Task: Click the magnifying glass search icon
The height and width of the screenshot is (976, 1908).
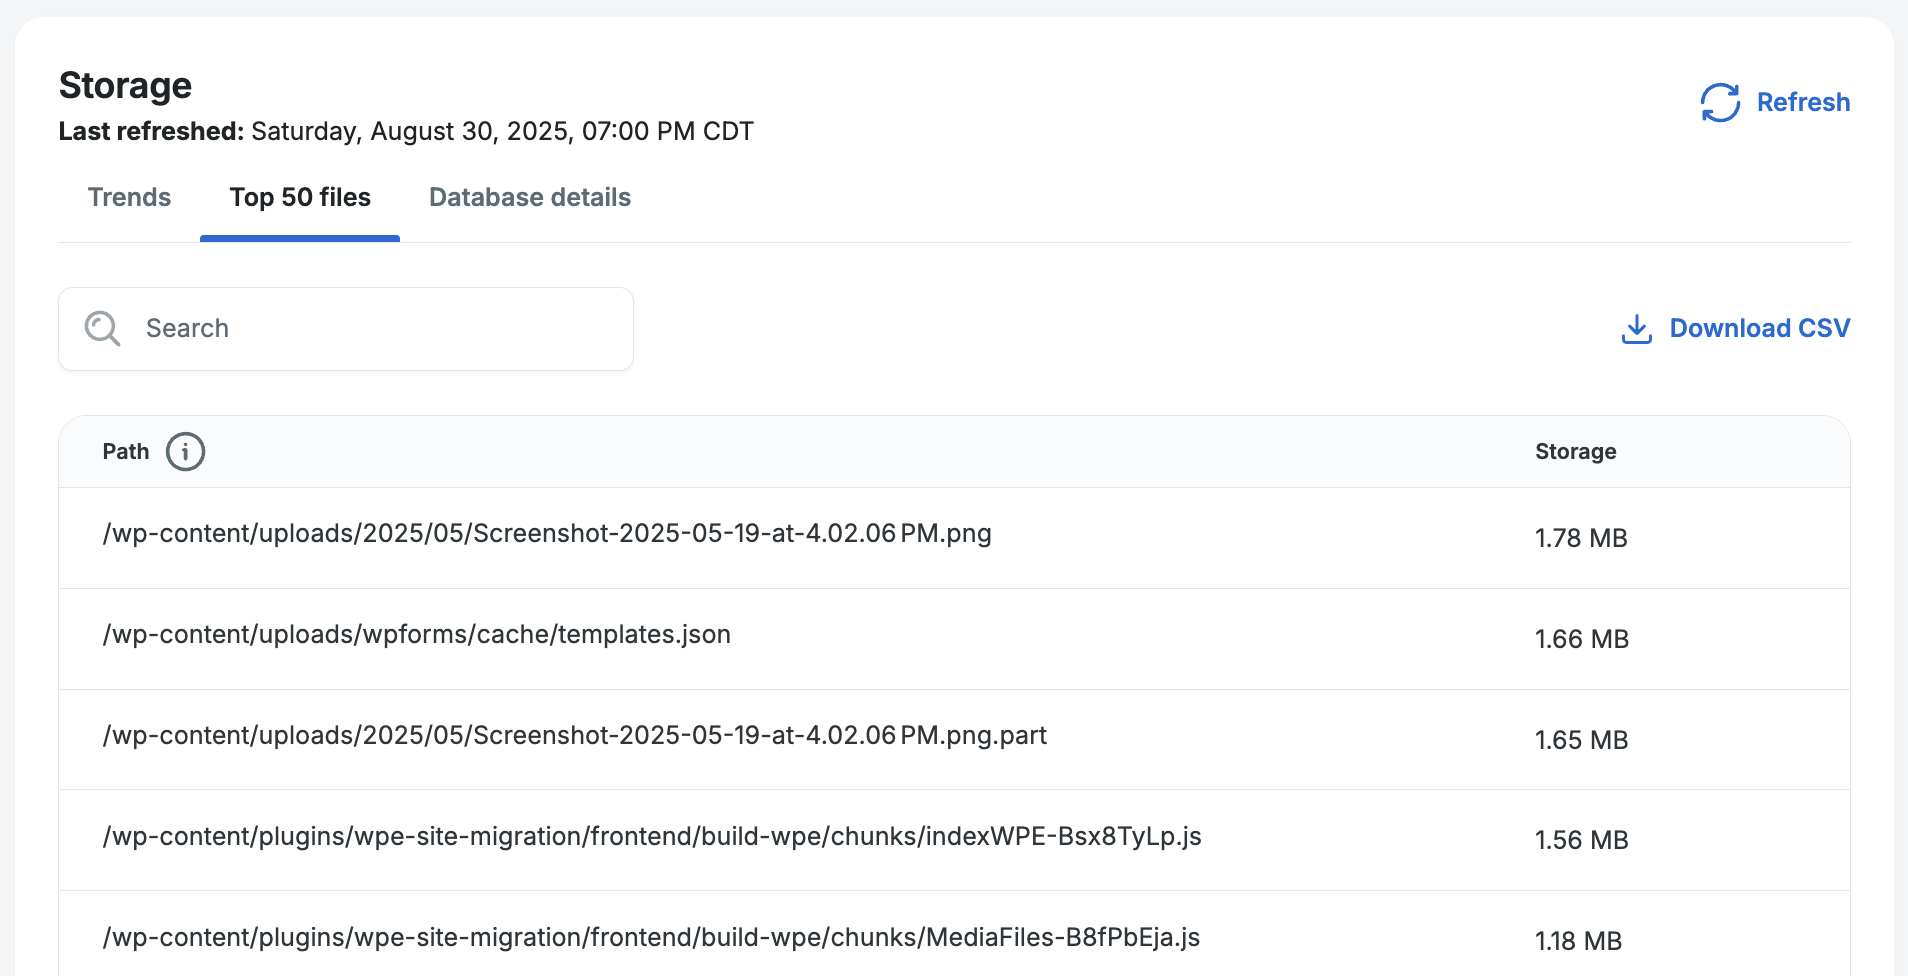Action: [102, 329]
